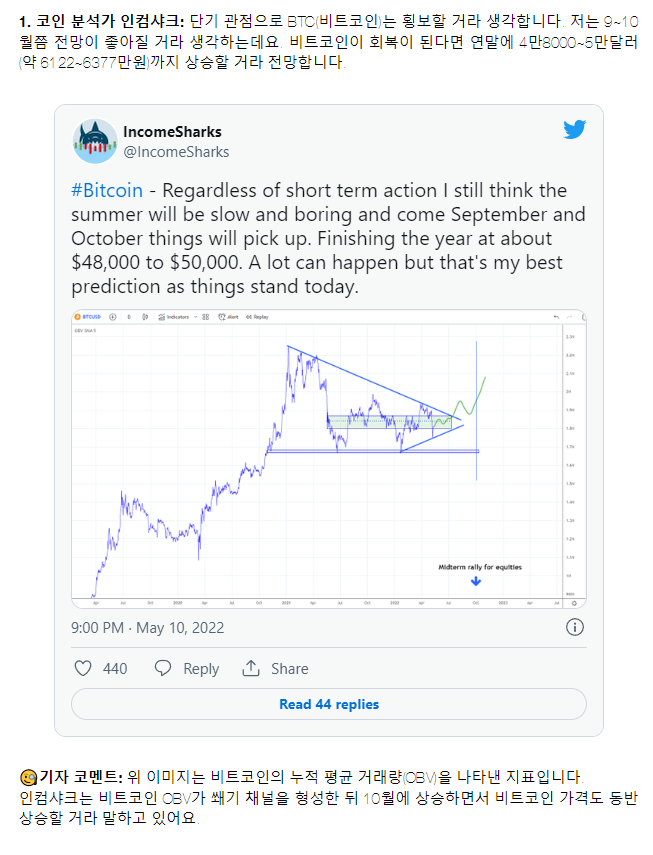Image resolution: width=653 pixels, height=855 pixels.
Task: Click the Reply text label
Action: 201,669
